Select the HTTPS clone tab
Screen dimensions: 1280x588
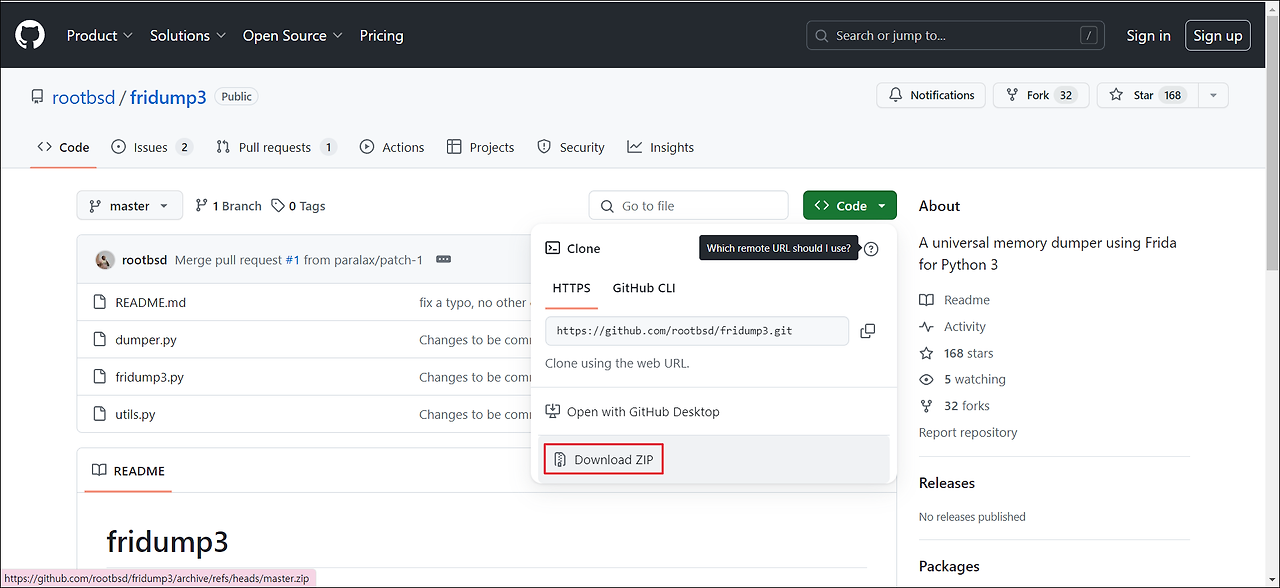pyautogui.click(x=571, y=288)
